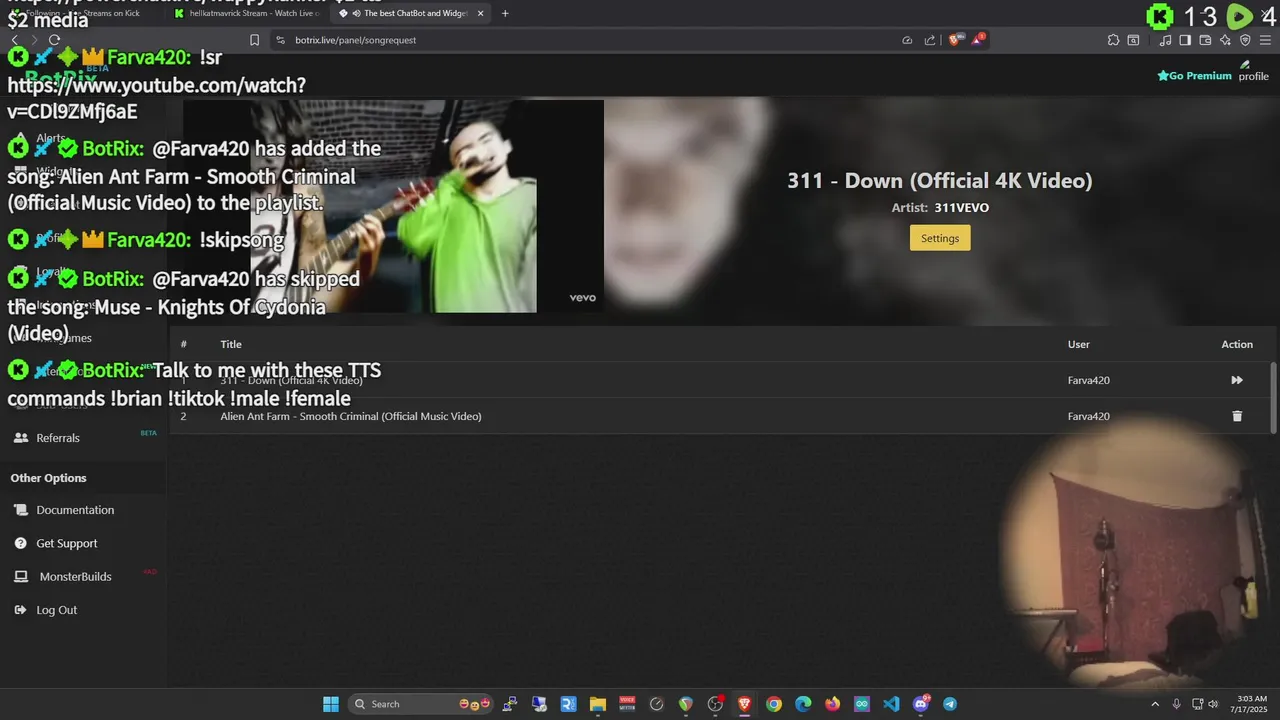Delete Alien Ant Farm song with trash icon
This screenshot has width=1280, height=720.
coord(1237,416)
